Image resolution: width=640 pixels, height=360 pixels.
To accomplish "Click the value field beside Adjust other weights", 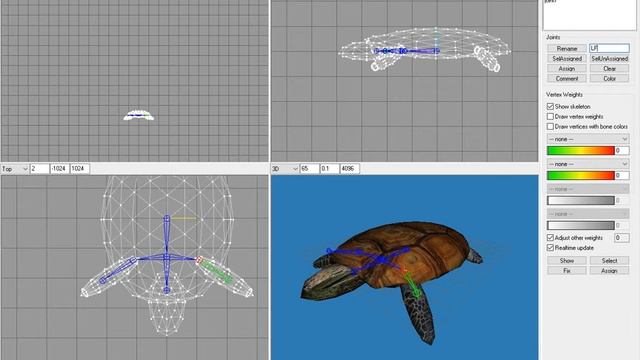I will (x=621, y=238).
